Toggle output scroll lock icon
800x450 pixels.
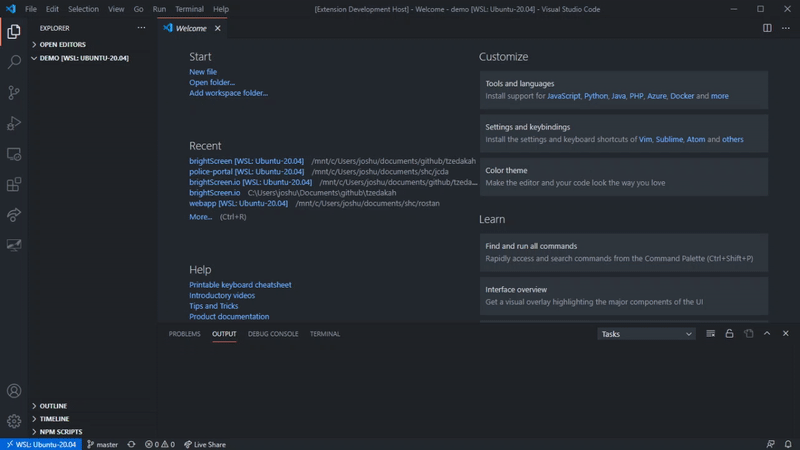tap(729, 334)
